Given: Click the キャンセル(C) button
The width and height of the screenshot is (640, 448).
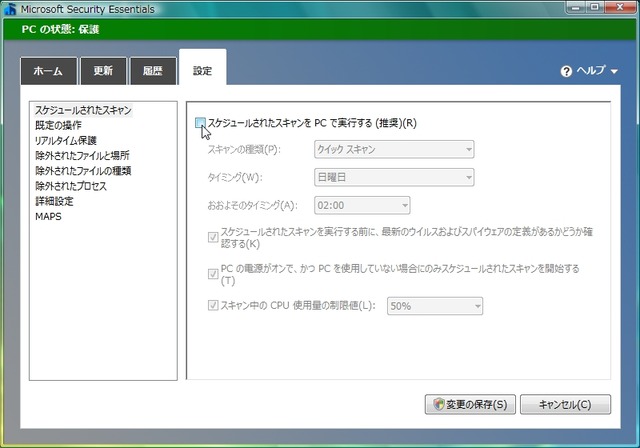Looking at the screenshot, I should tap(565, 404).
